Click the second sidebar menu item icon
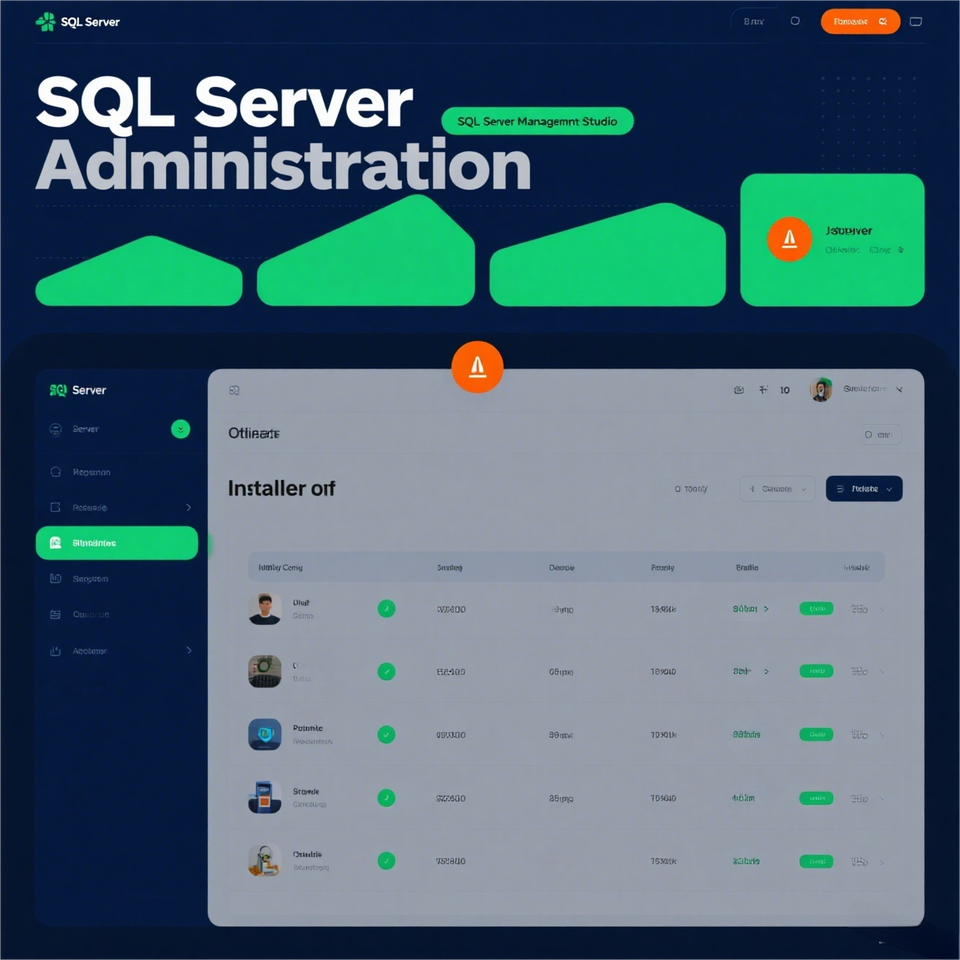The width and height of the screenshot is (960, 960). tap(55, 472)
